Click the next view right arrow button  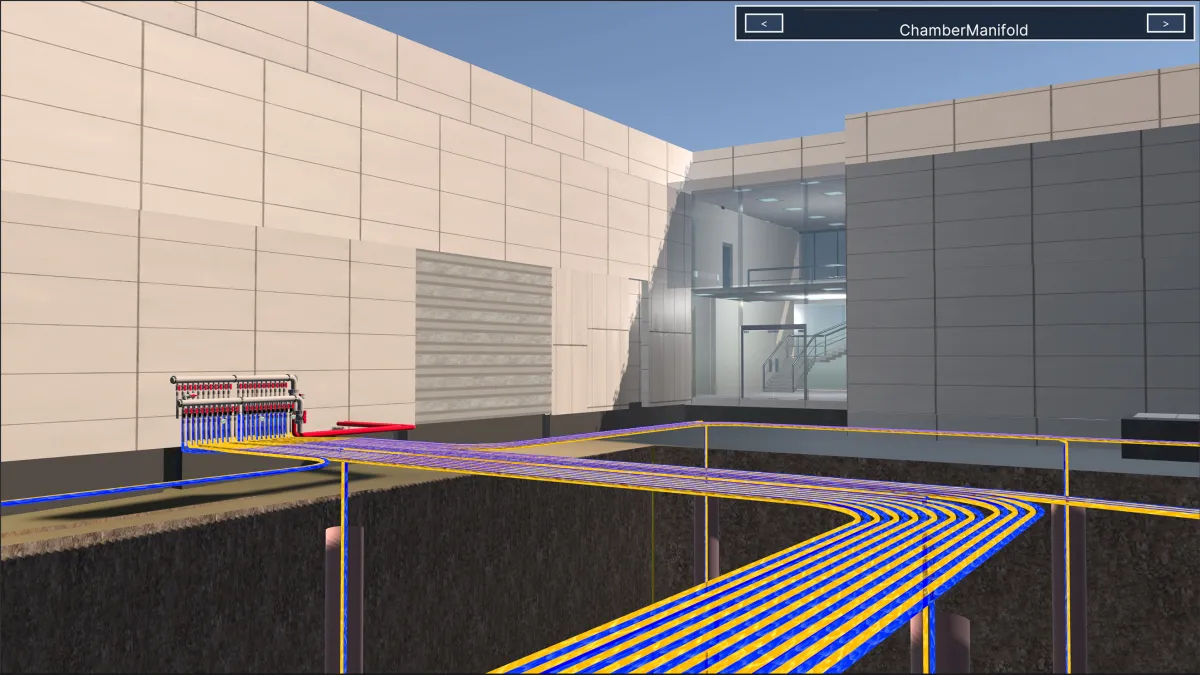pos(1165,23)
